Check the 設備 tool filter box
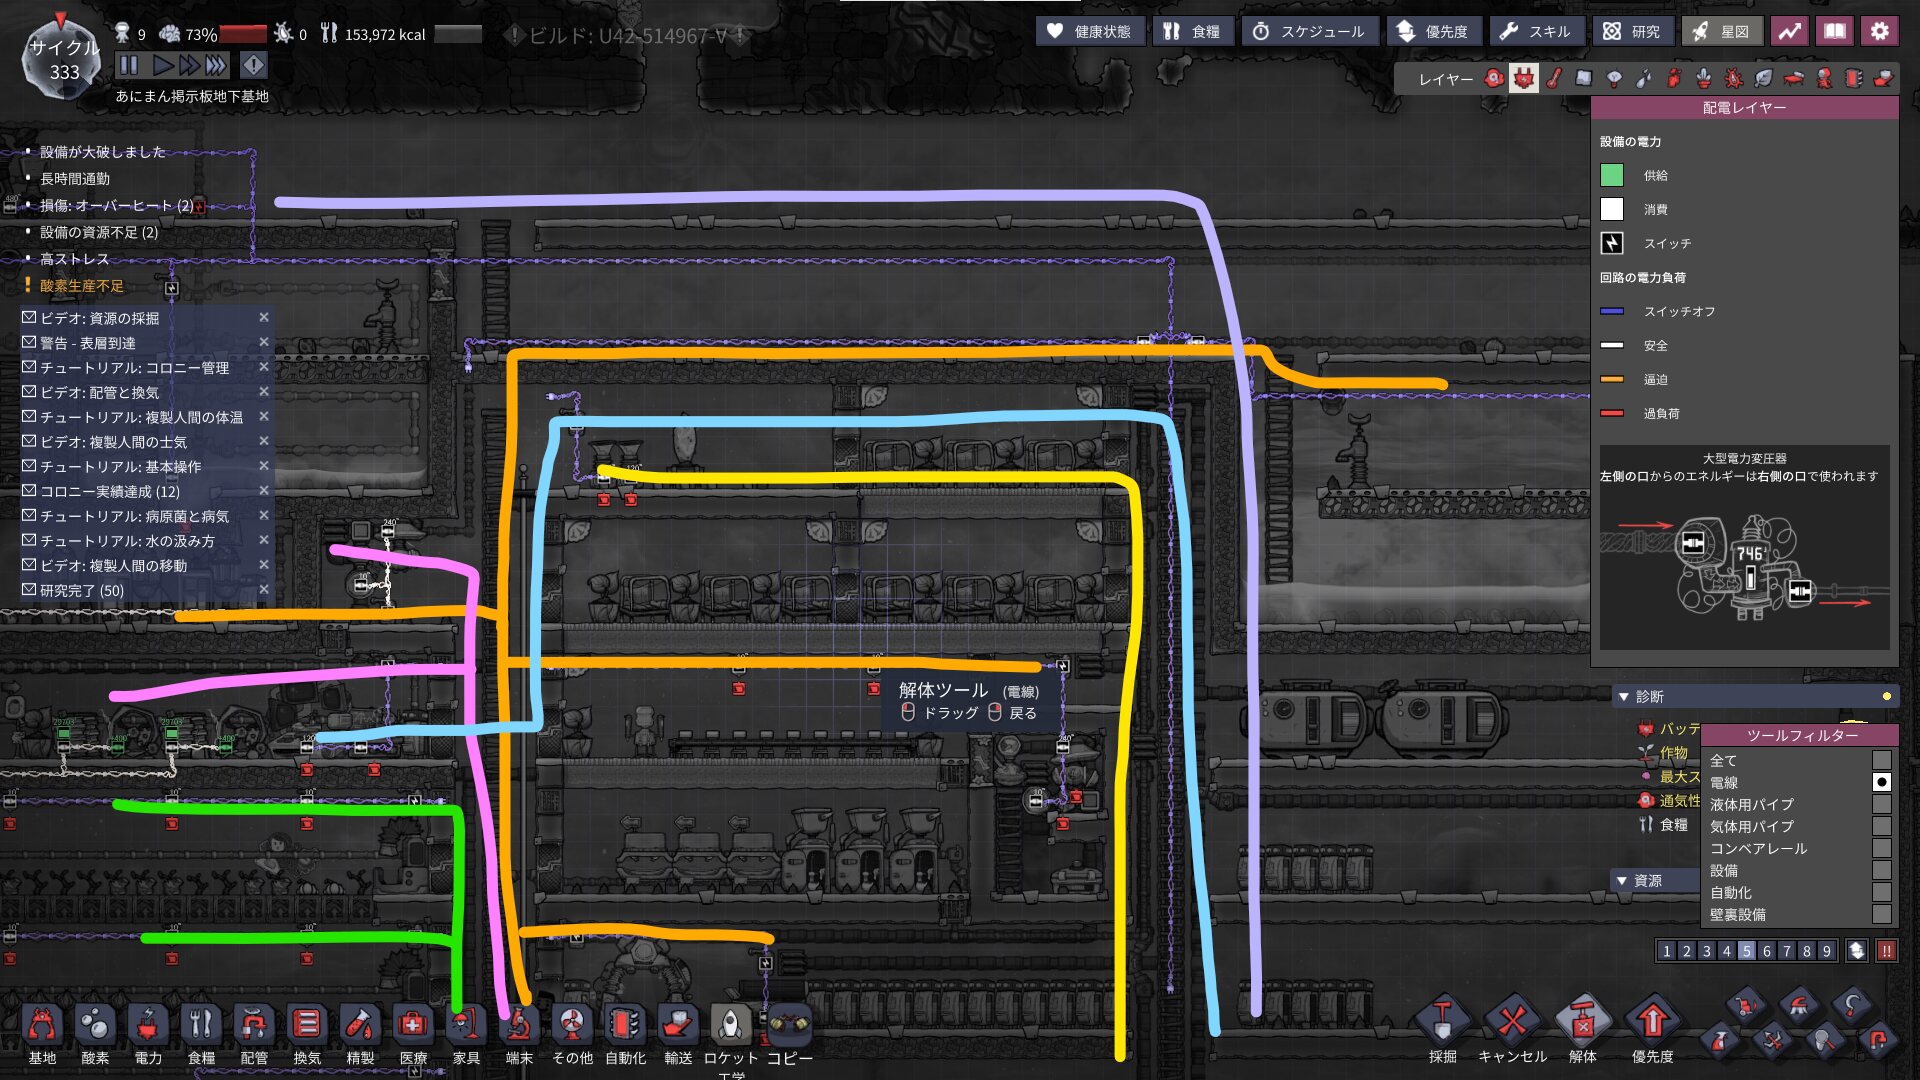 pos(1882,870)
